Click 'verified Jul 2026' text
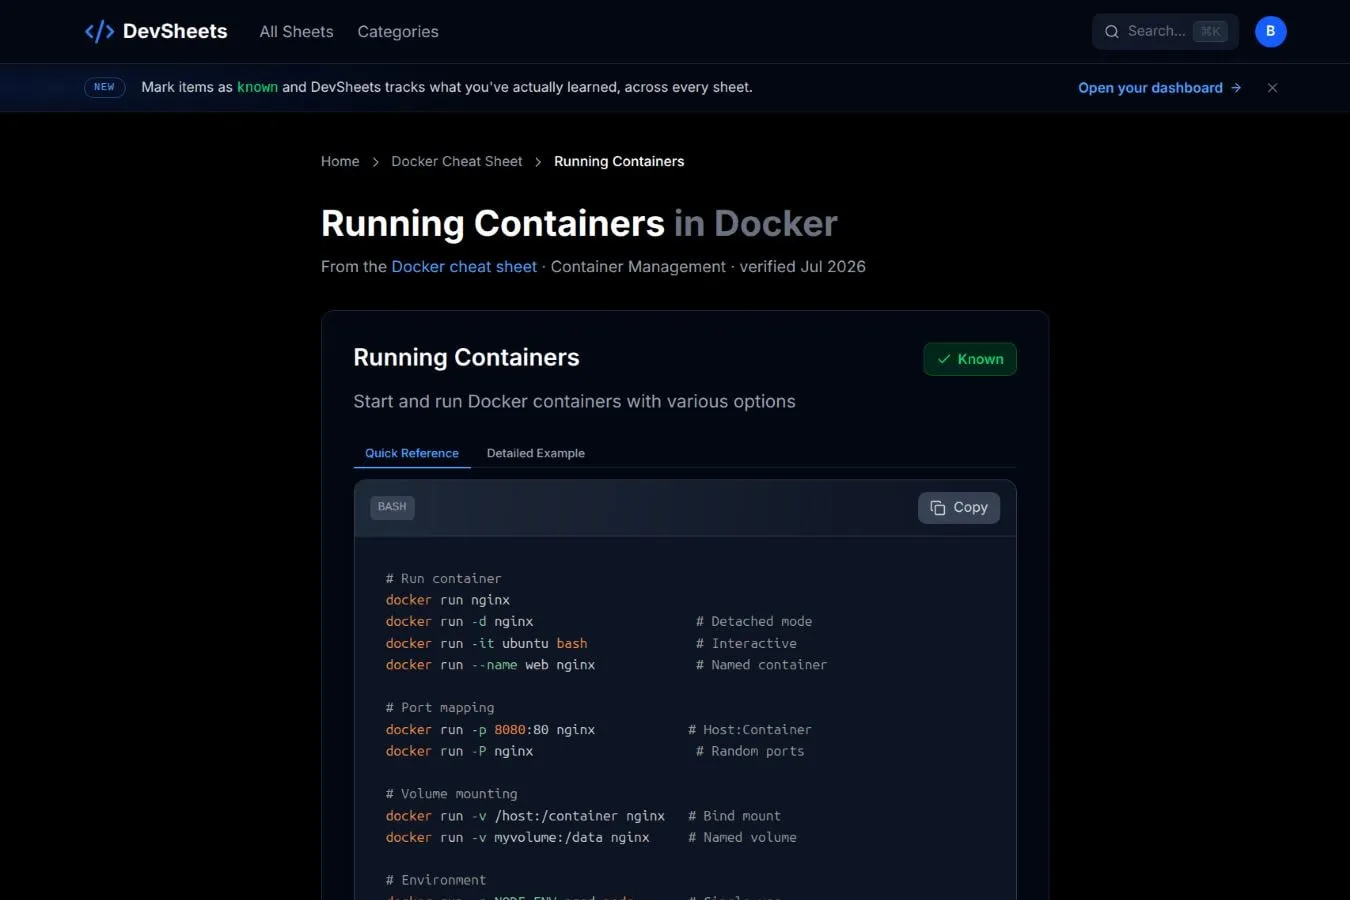 click(x=803, y=267)
